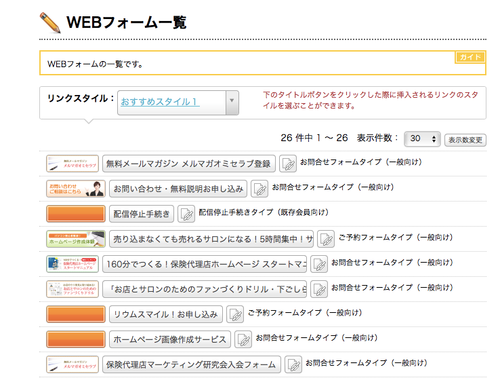Click the copy-link icon for 売り込まなくても売れるサロンになる

click(x=326, y=239)
